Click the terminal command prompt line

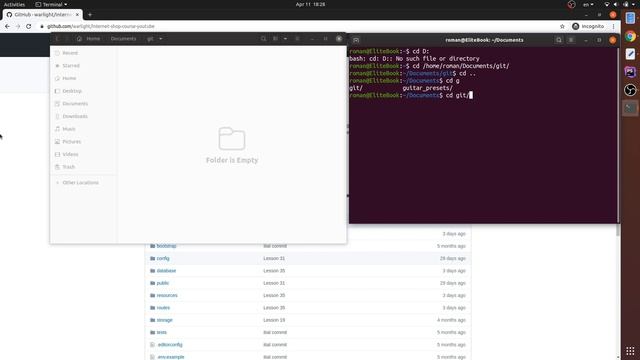pos(411,95)
